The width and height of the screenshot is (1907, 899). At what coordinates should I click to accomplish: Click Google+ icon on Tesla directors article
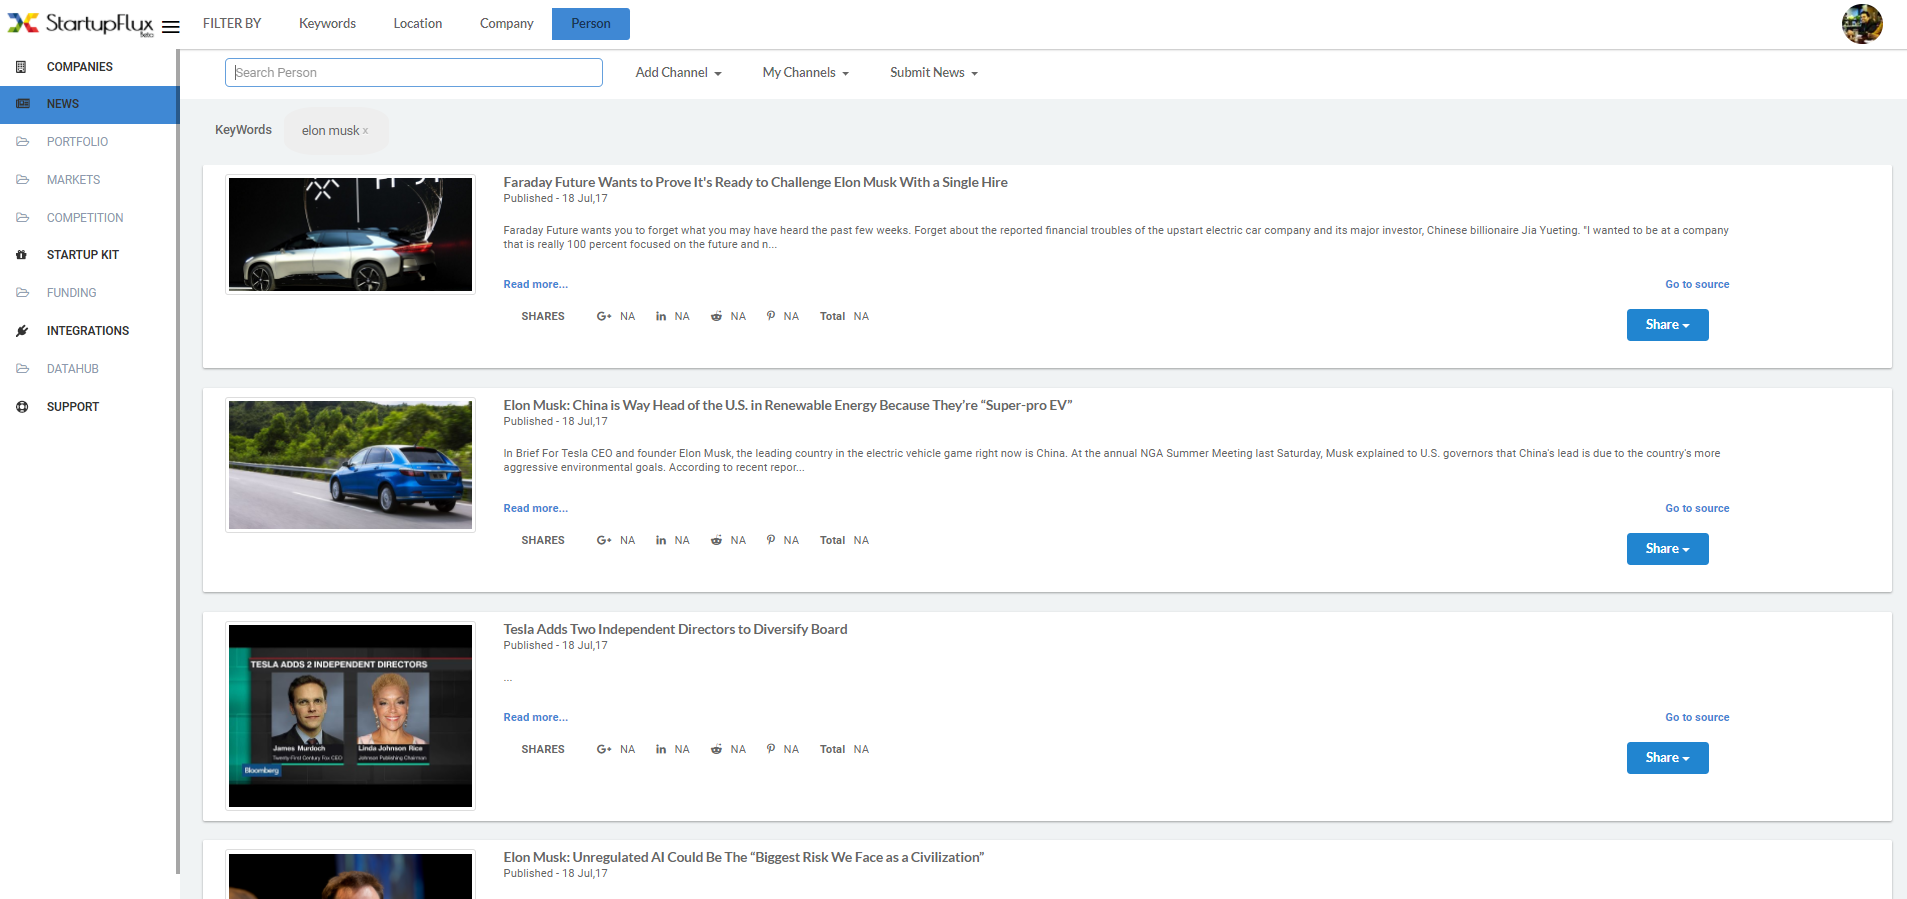pos(604,749)
